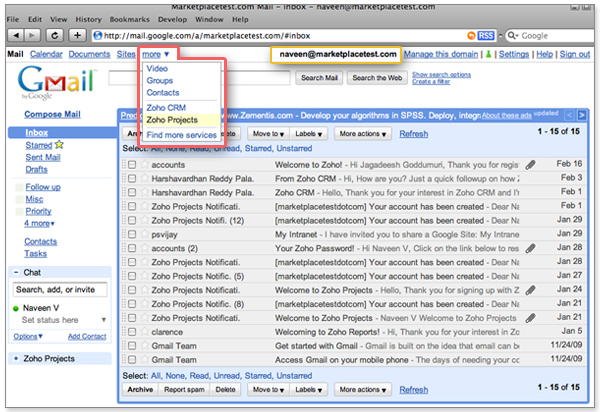Click the green labs flask icon
Viewport: 600px width, 412px height.
(x=489, y=54)
